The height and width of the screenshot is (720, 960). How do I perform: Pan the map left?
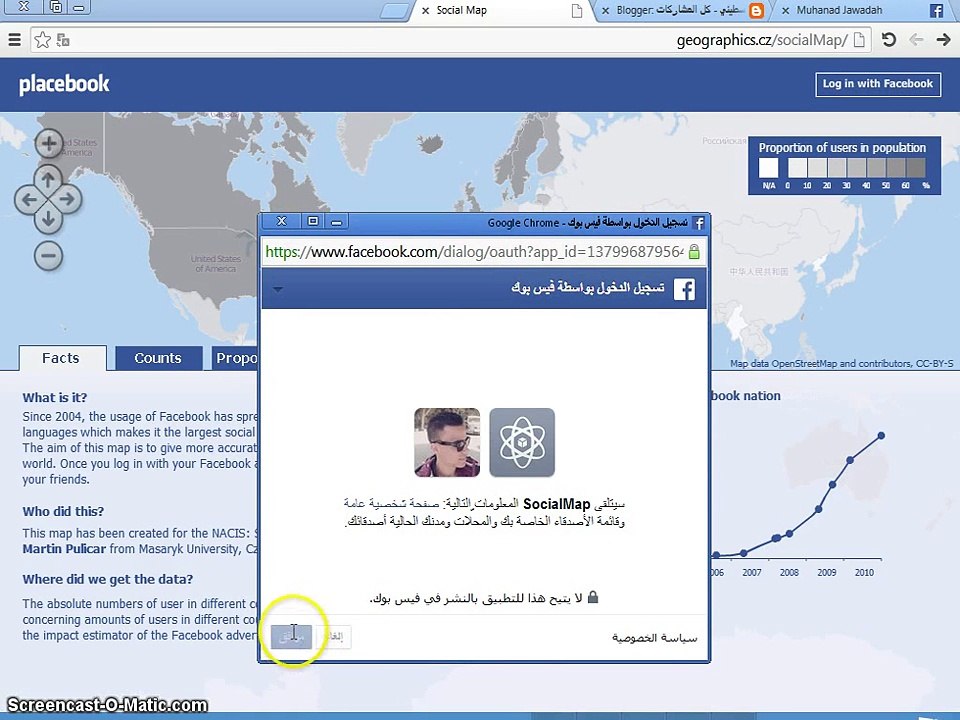tap(29, 199)
